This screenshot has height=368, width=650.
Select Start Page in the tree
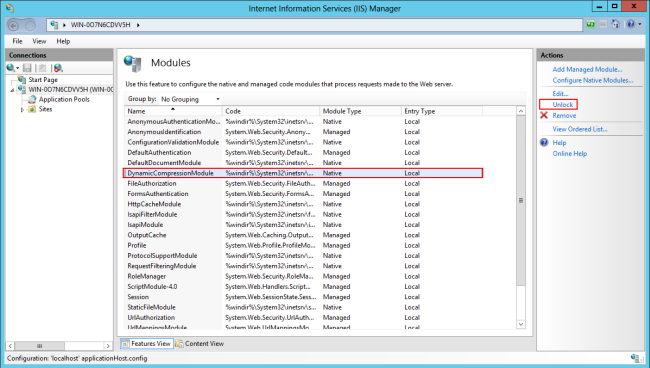coord(43,80)
